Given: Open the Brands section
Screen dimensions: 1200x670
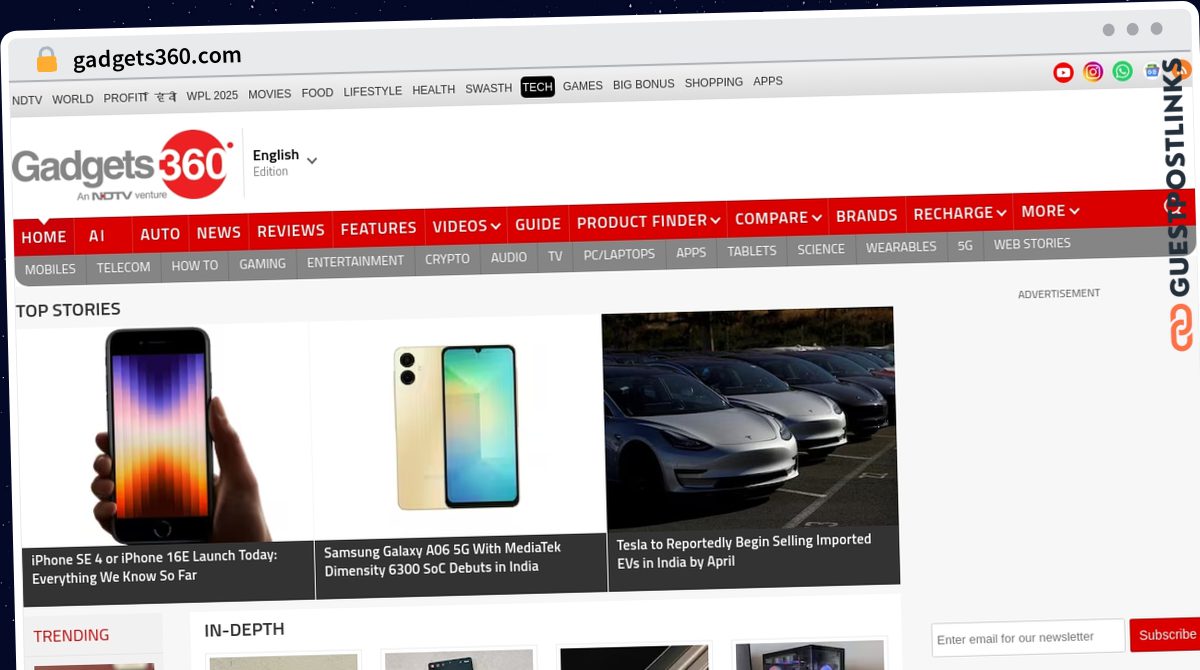Looking at the screenshot, I should (866, 216).
